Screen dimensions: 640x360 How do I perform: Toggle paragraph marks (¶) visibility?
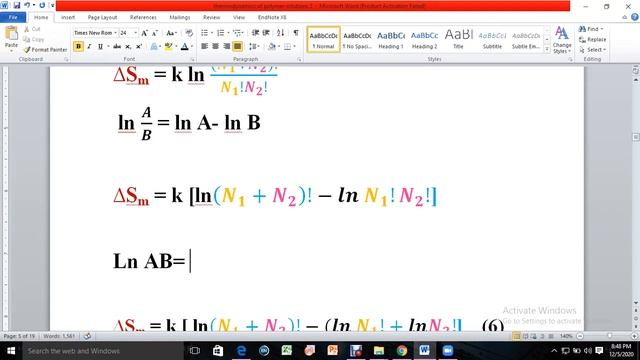(x=296, y=33)
